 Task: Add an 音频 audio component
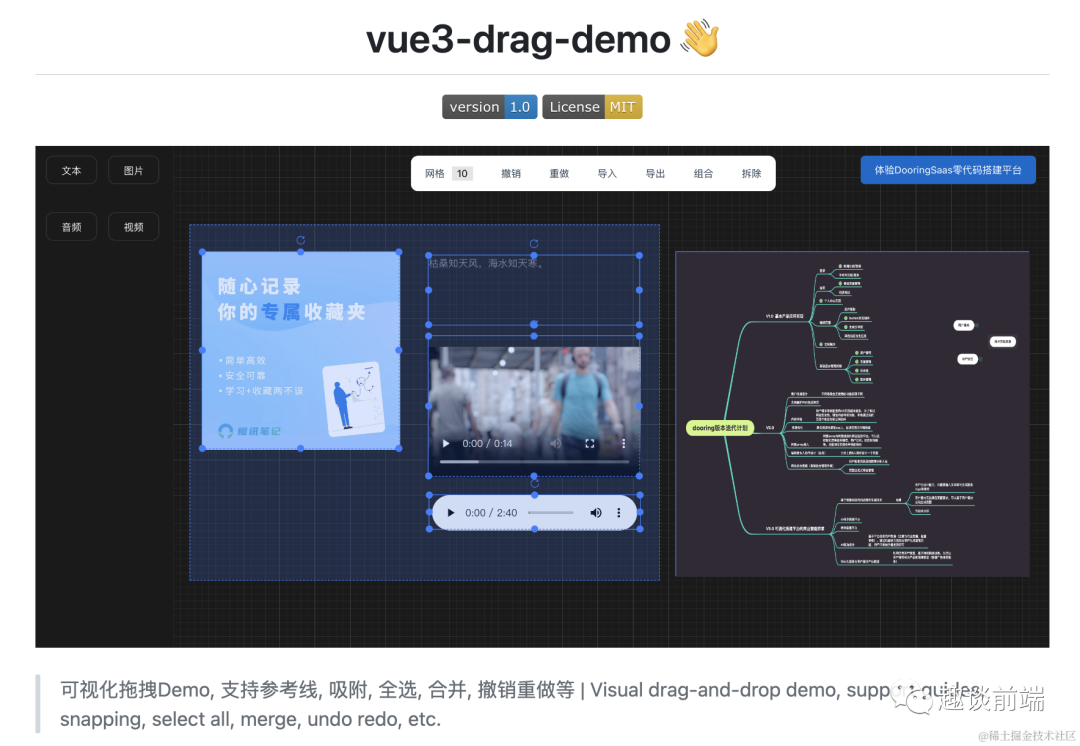tap(72, 227)
